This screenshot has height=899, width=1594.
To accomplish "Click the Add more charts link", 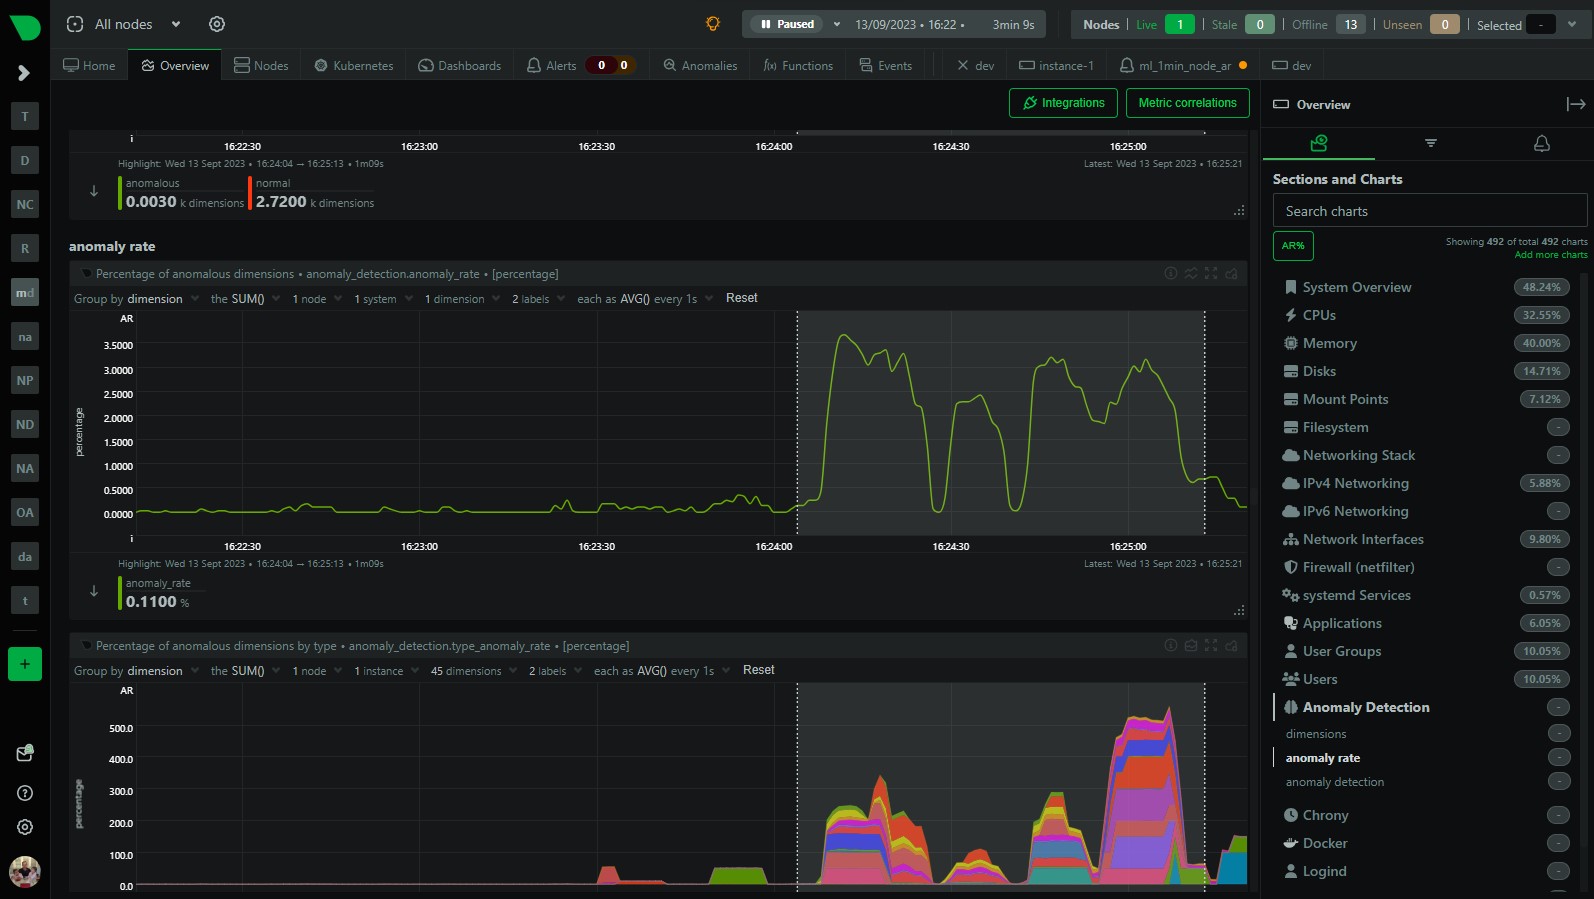I will tap(1550, 255).
